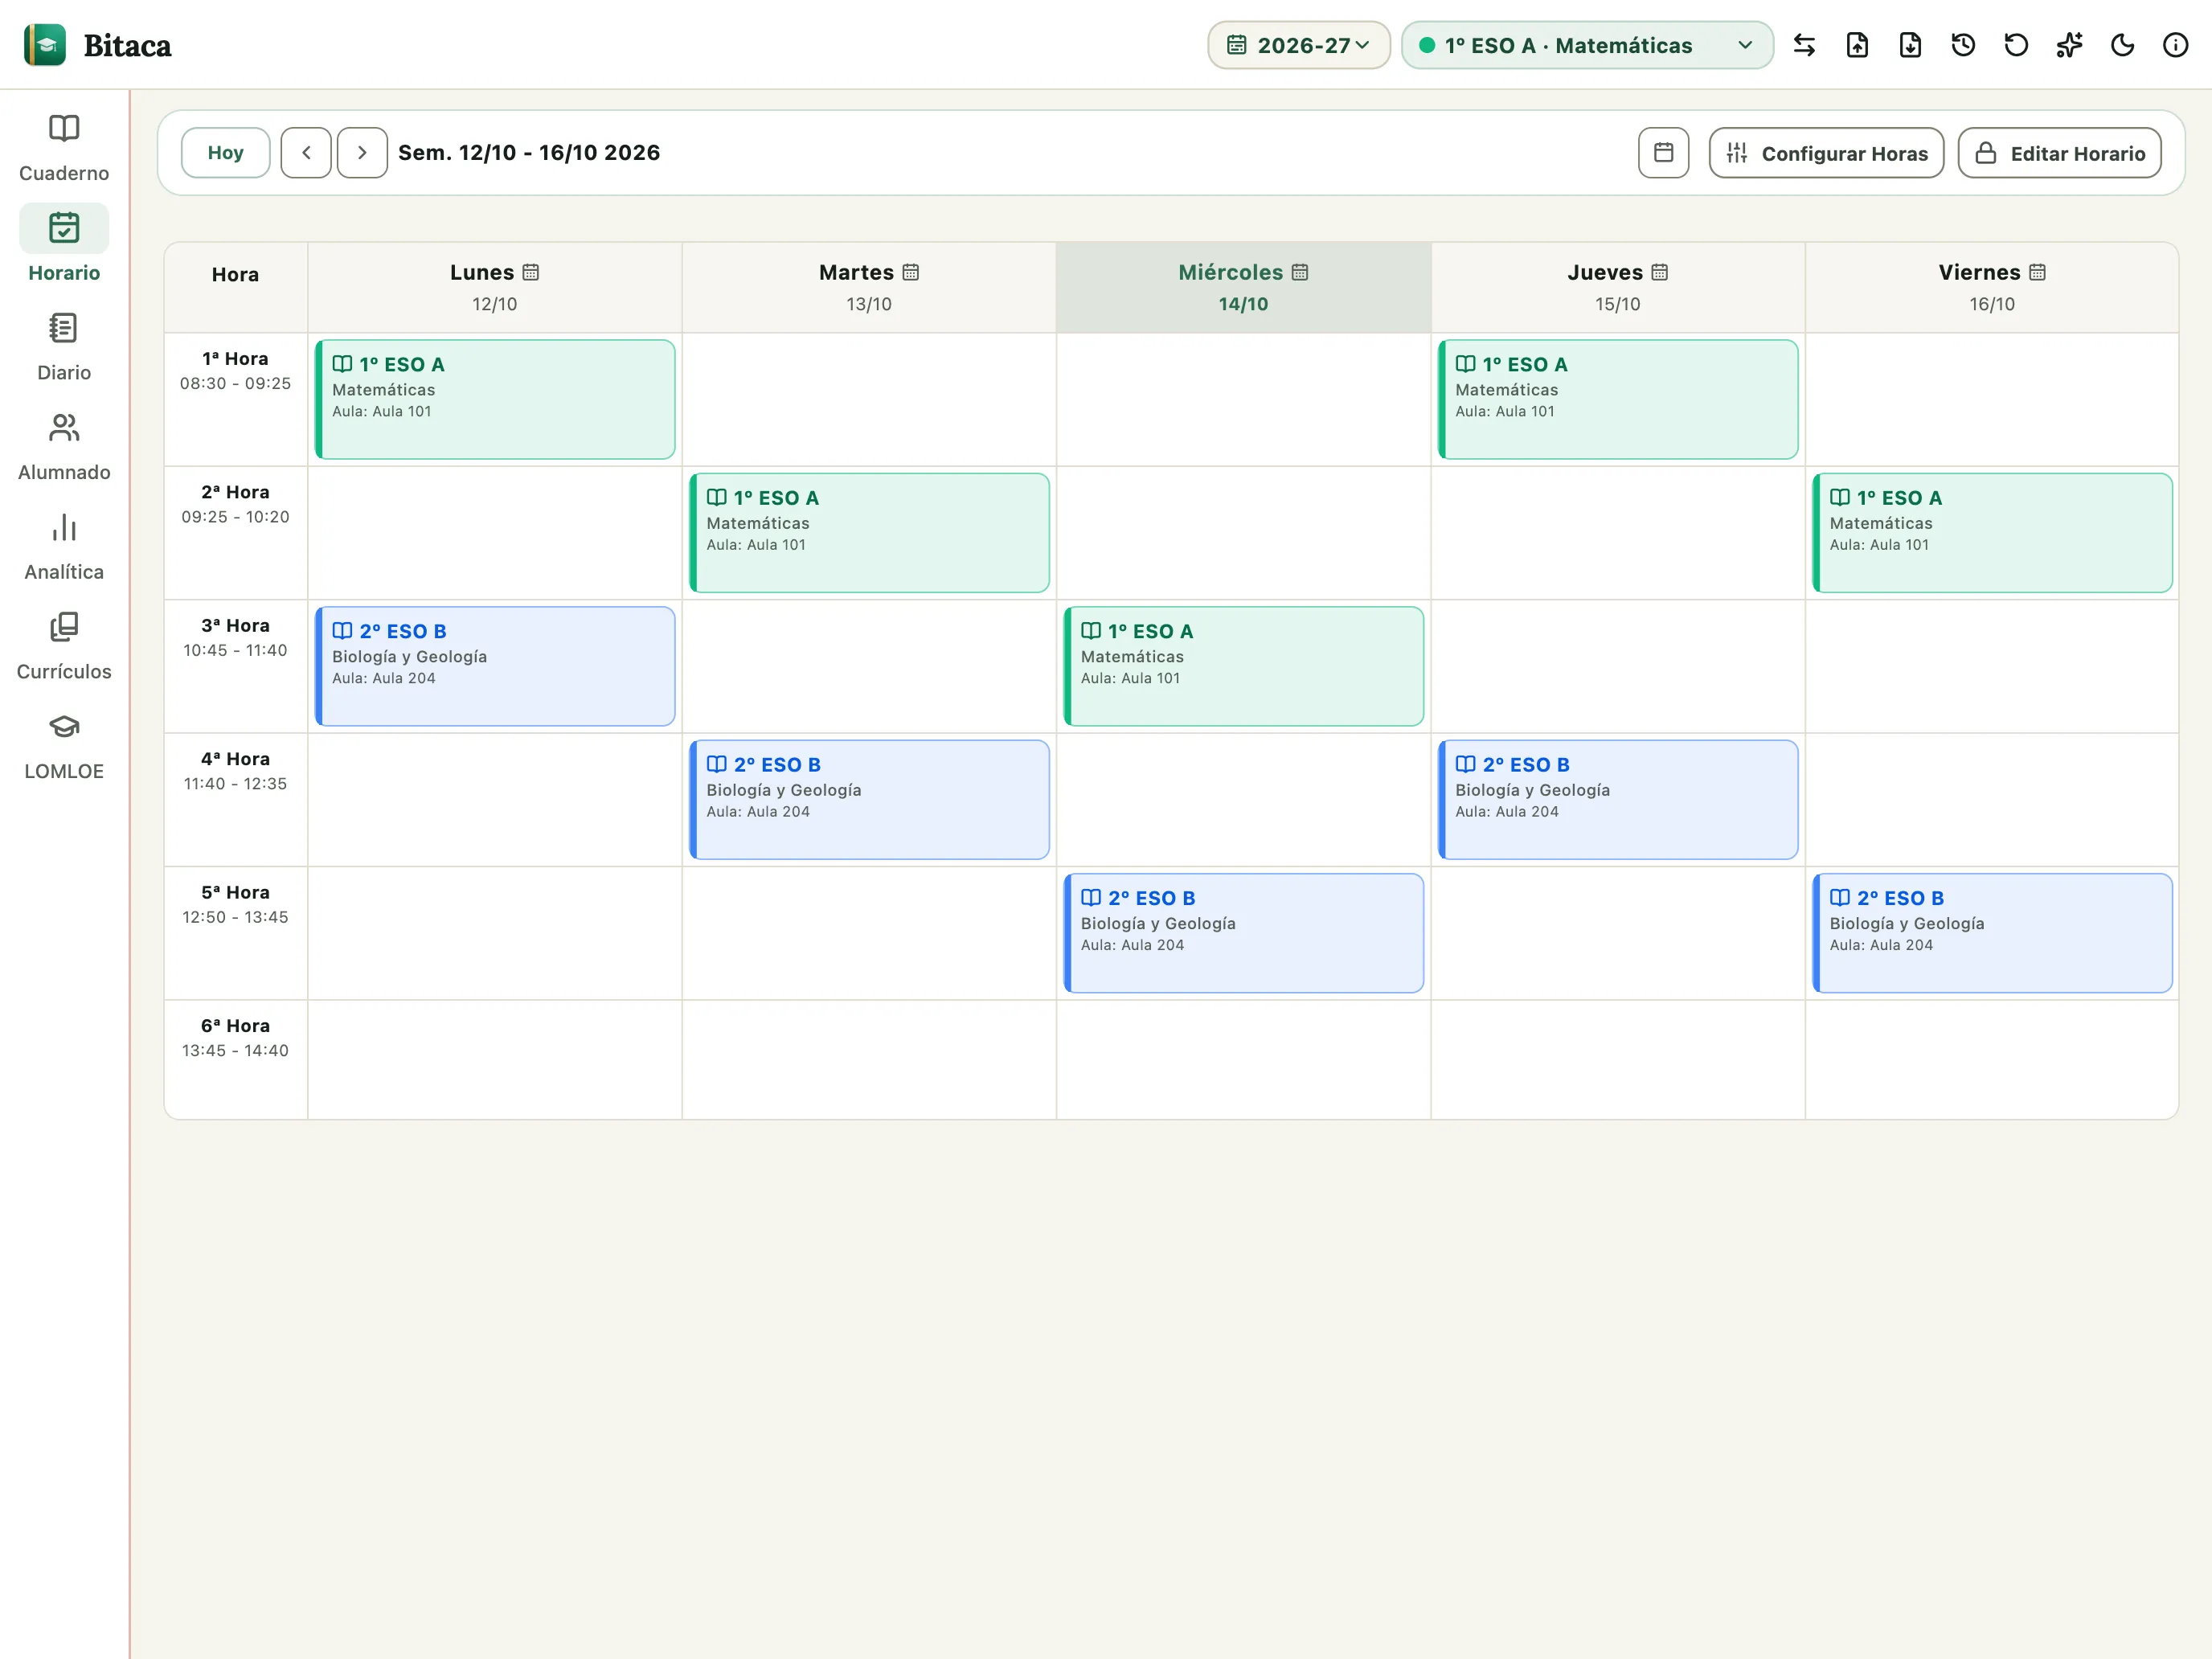2212x1659 pixels.
Task: Open Tuesday 2ª Hora 1º ESO A class
Action: point(869,533)
